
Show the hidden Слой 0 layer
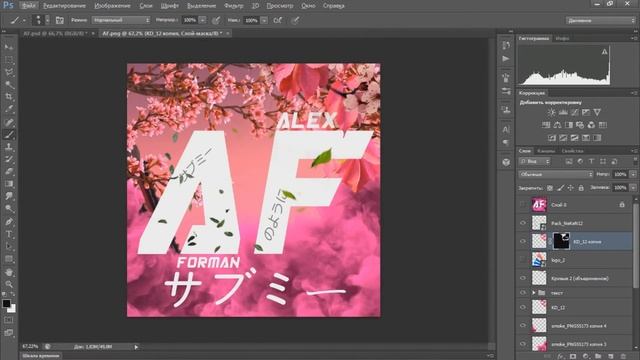click(x=523, y=204)
